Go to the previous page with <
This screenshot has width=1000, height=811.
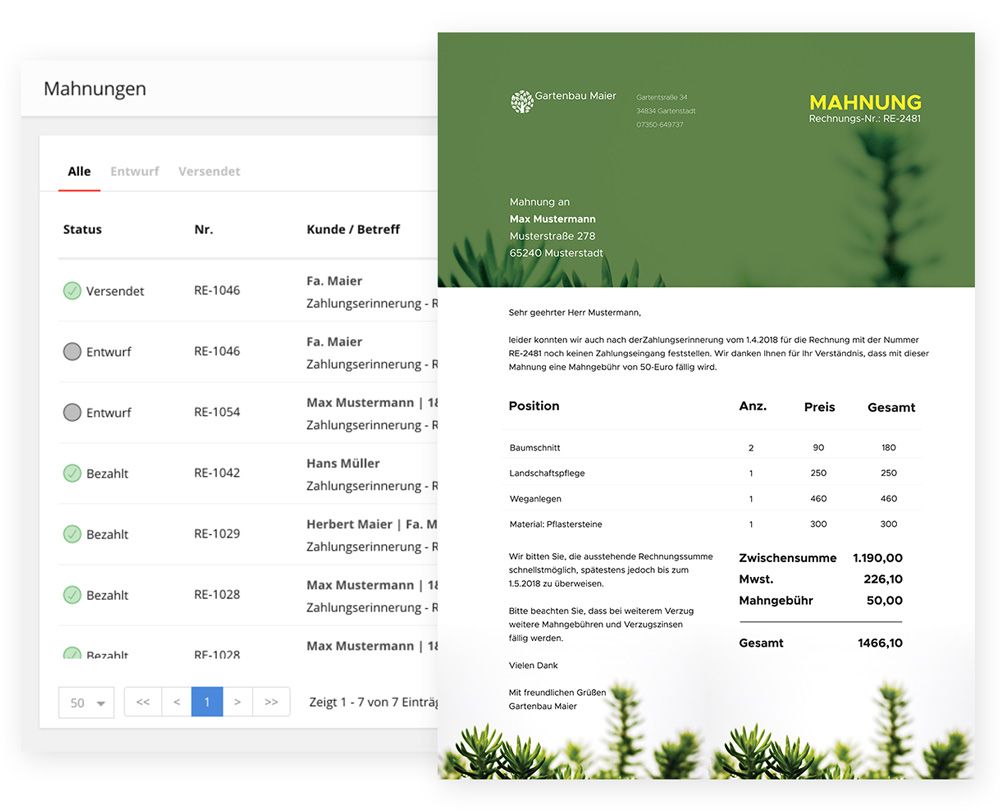[x=177, y=702]
